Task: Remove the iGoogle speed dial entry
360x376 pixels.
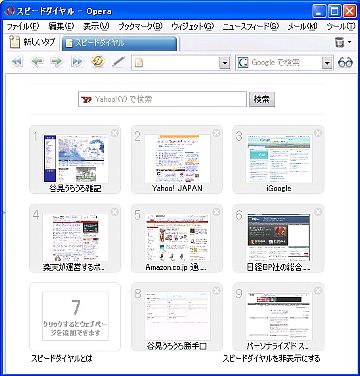Action: coord(318,133)
